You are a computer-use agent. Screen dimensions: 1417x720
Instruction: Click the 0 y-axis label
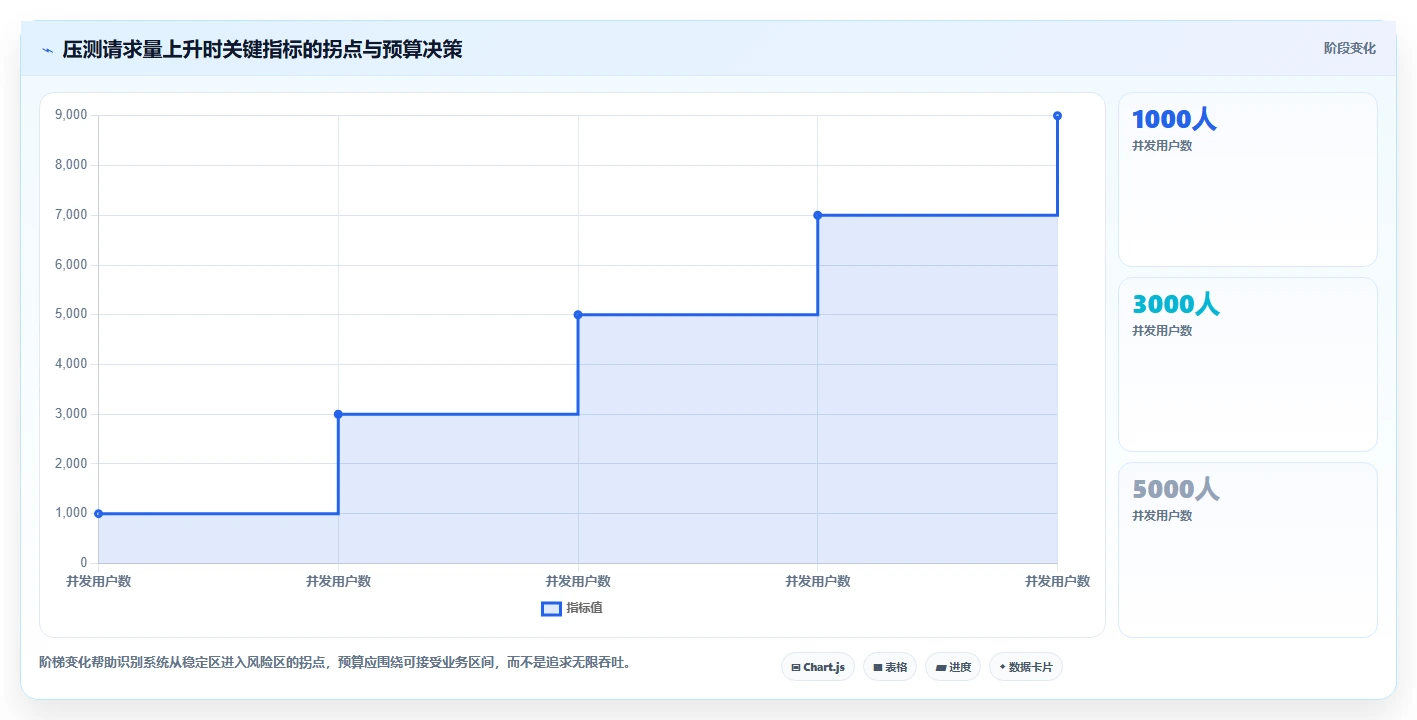(x=84, y=563)
